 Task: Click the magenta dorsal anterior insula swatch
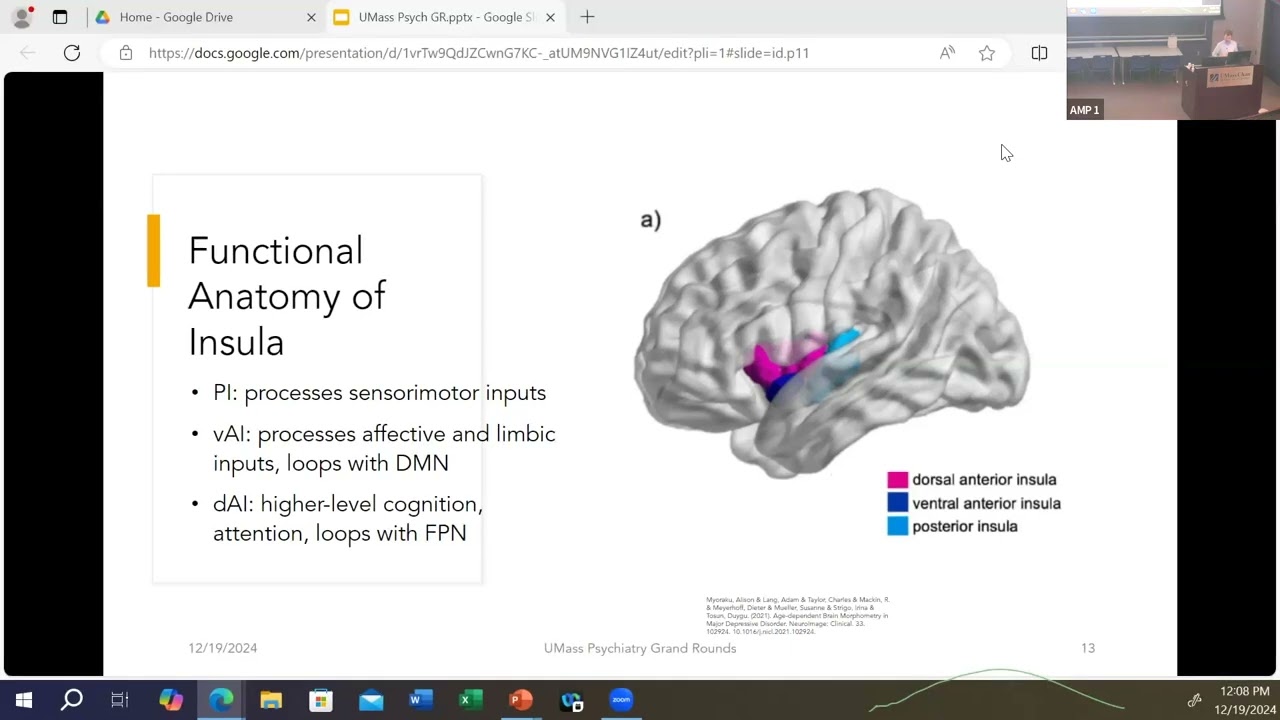897,480
